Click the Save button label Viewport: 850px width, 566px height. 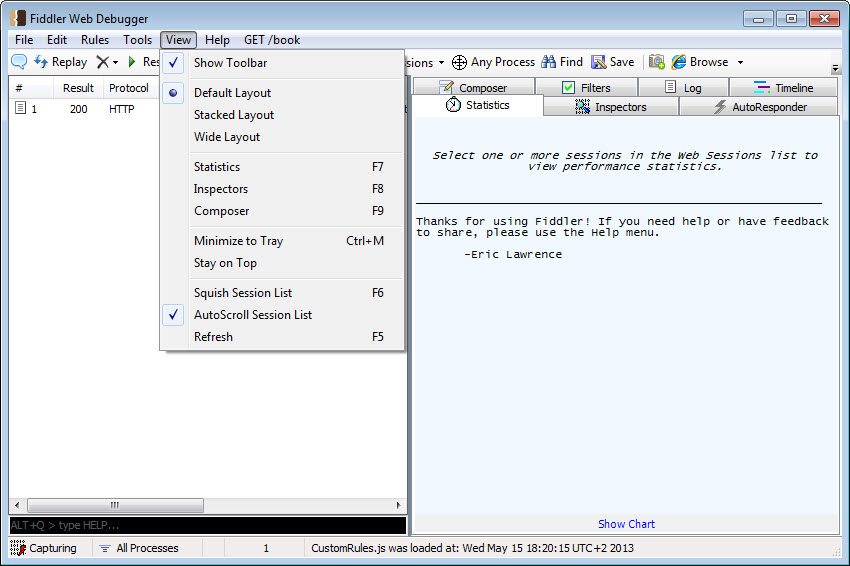click(x=622, y=62)
